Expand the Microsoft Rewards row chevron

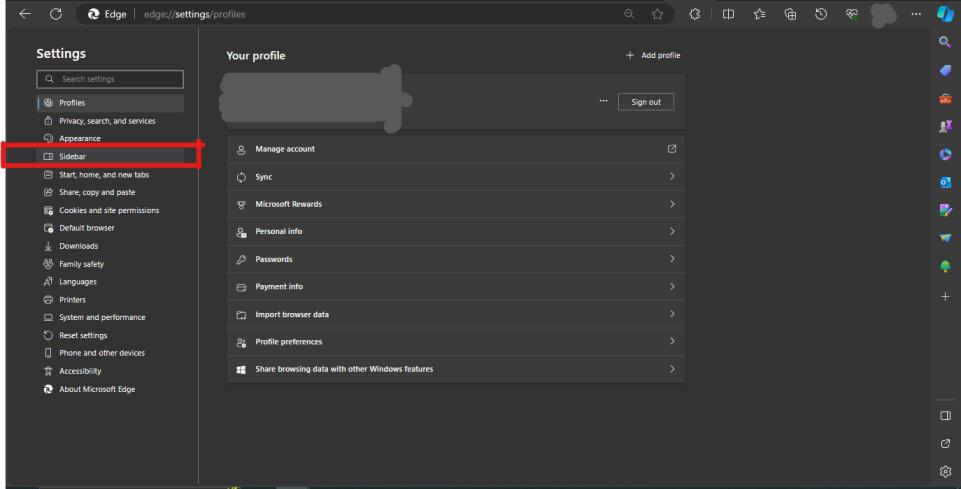pos(672,204)
